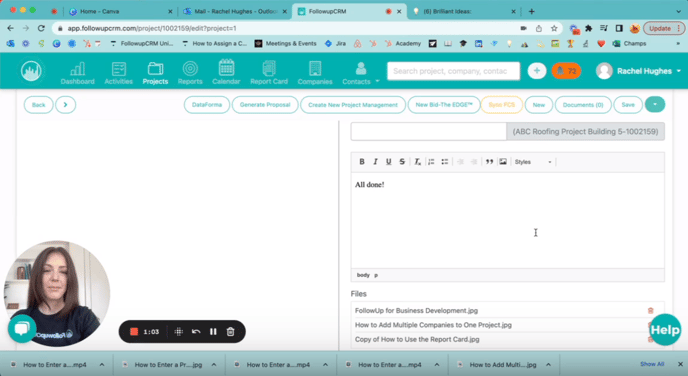
Task: Open the Help chat bubble
Action: 665,329
